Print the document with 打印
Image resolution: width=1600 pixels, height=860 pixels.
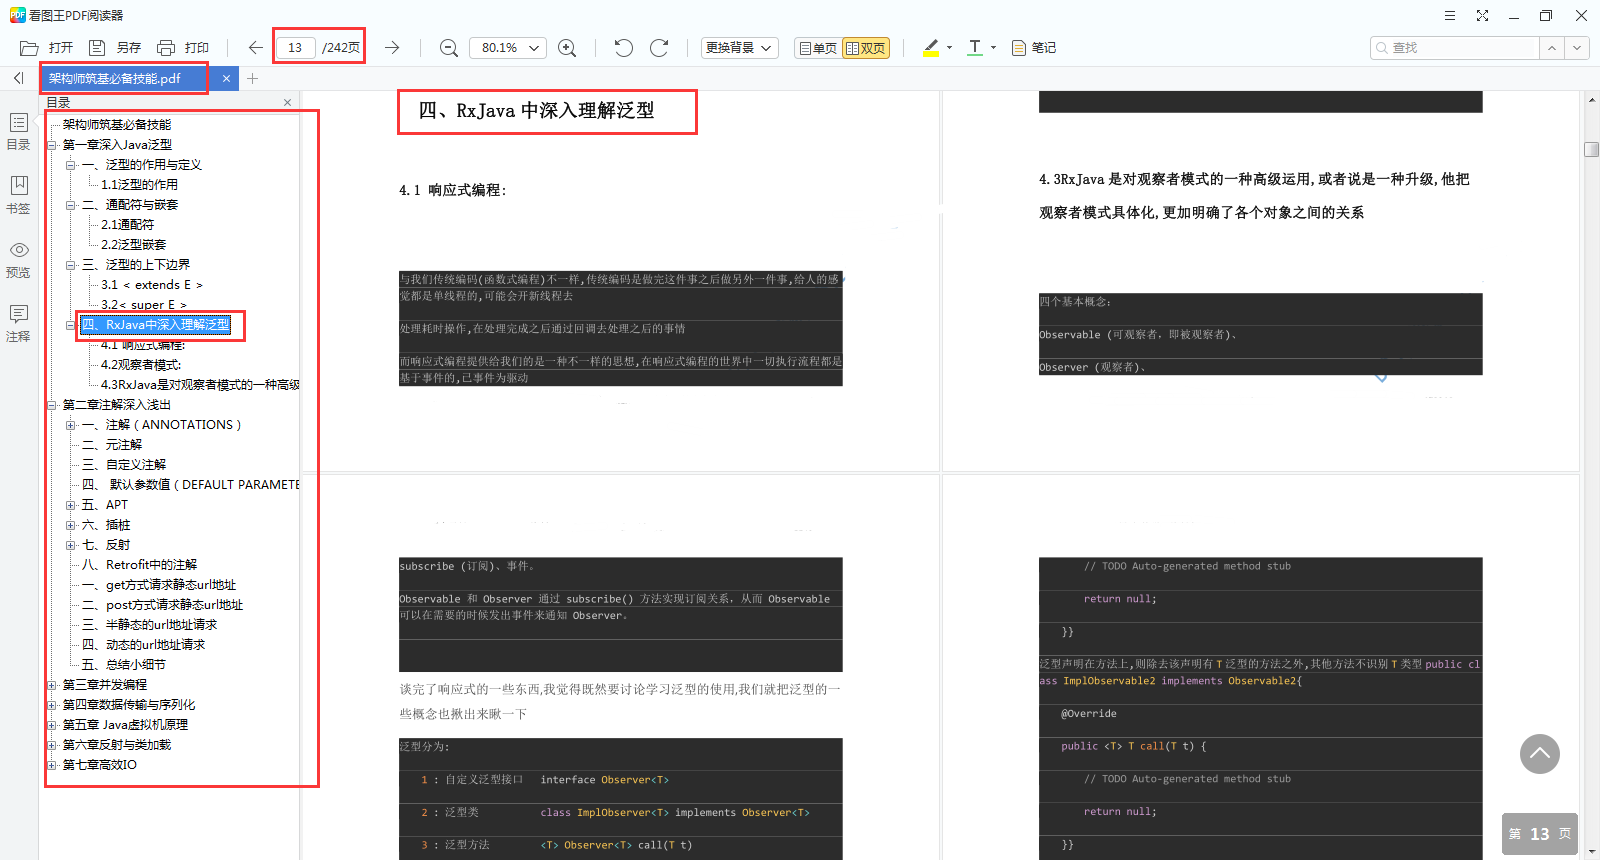point(183,48)
